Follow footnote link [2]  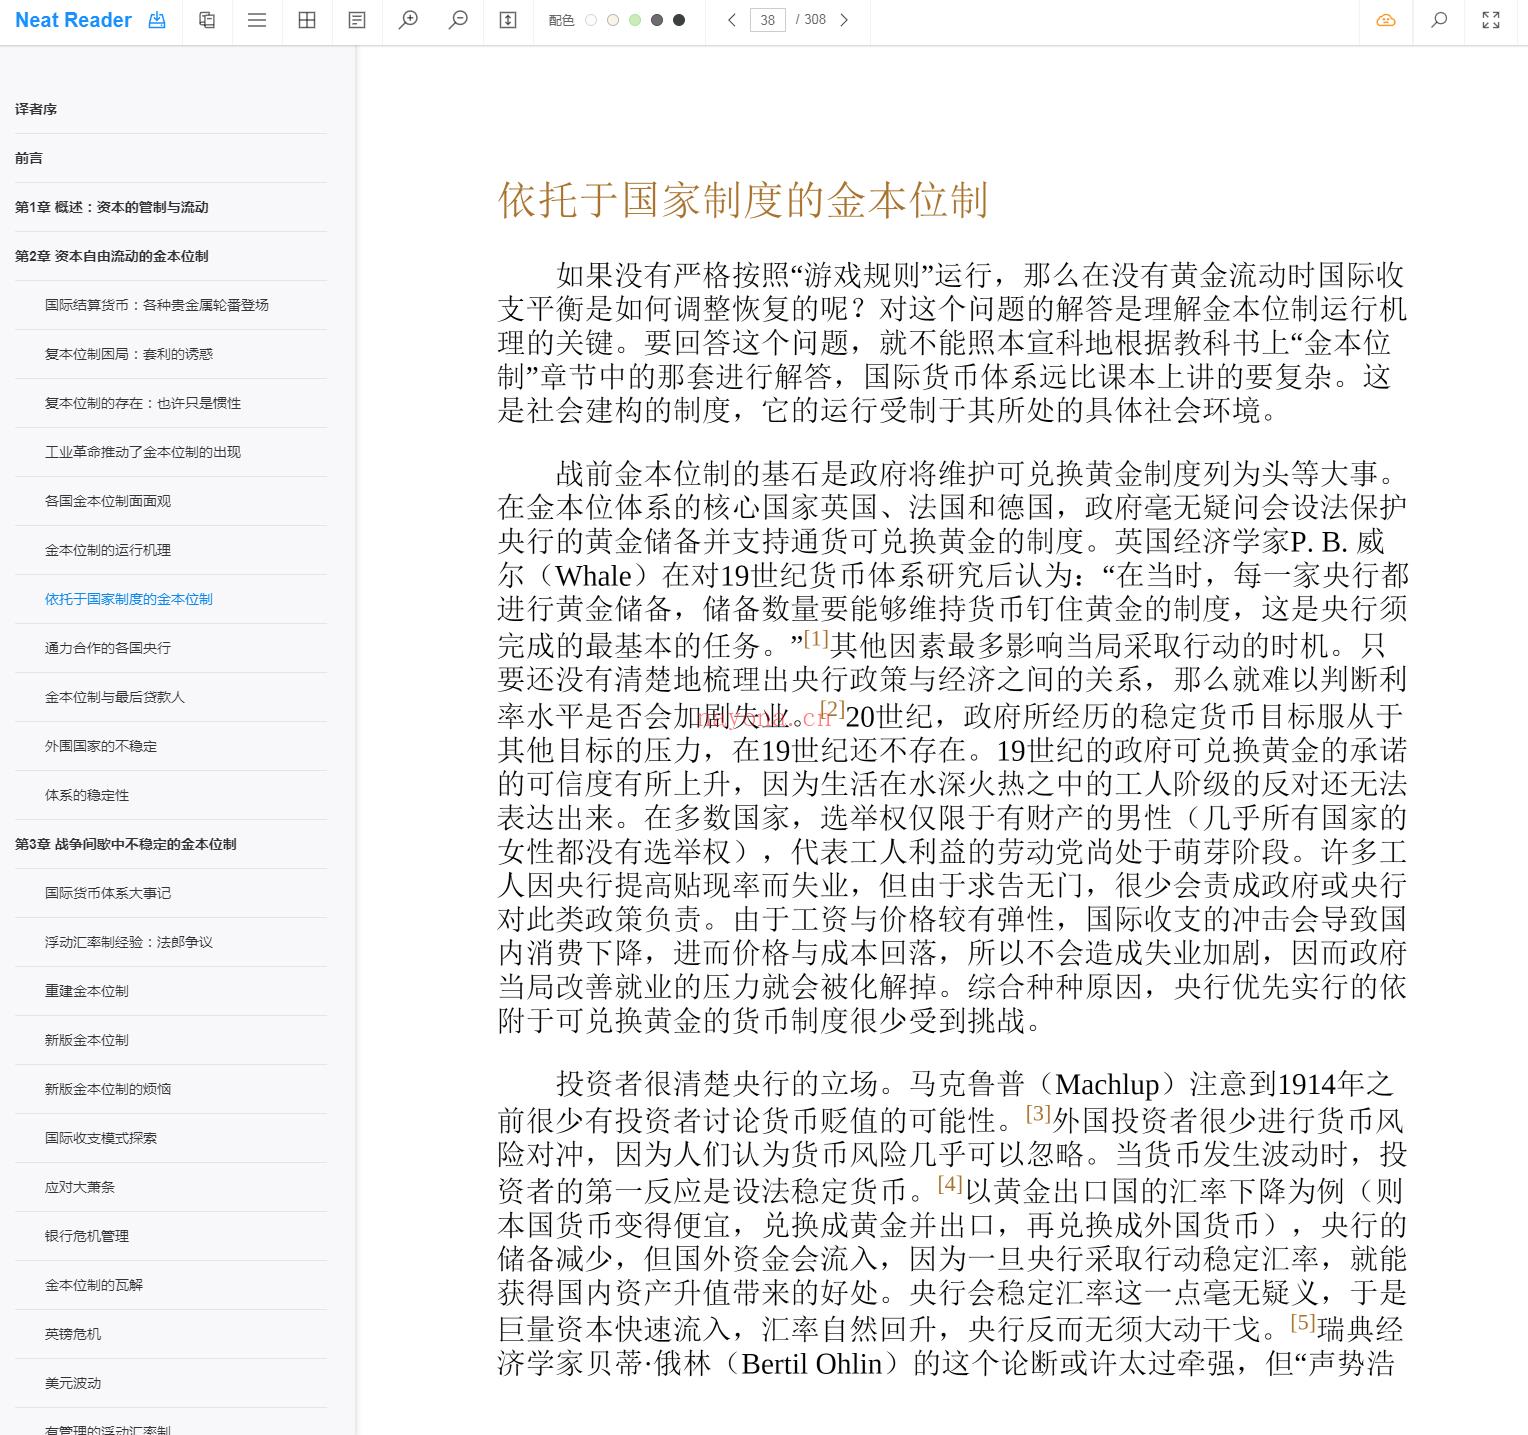tap(833, 709)
